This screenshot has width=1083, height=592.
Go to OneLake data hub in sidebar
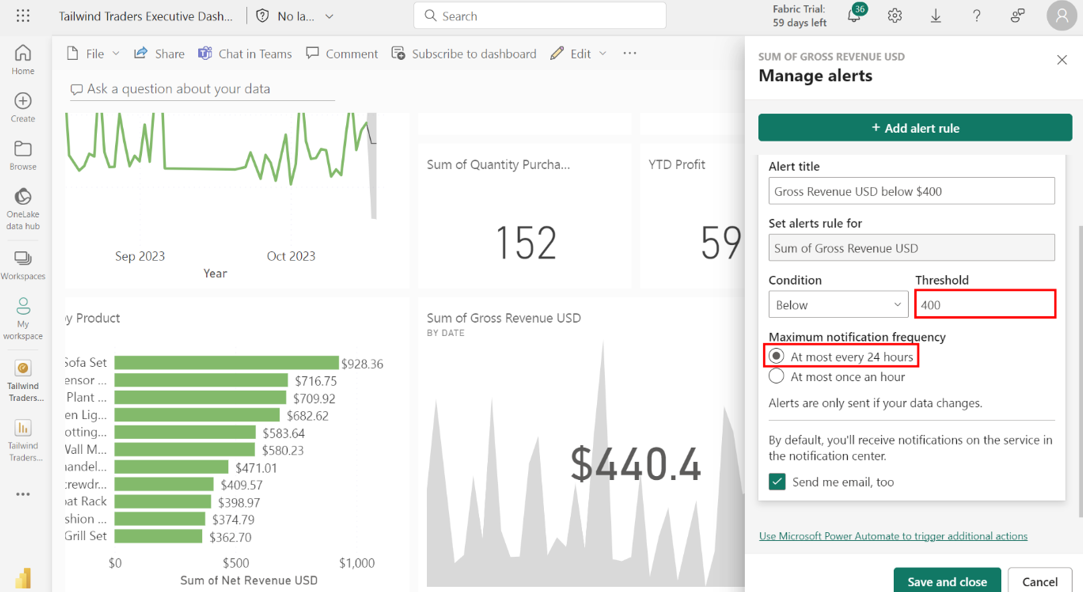tap(23, 207)
